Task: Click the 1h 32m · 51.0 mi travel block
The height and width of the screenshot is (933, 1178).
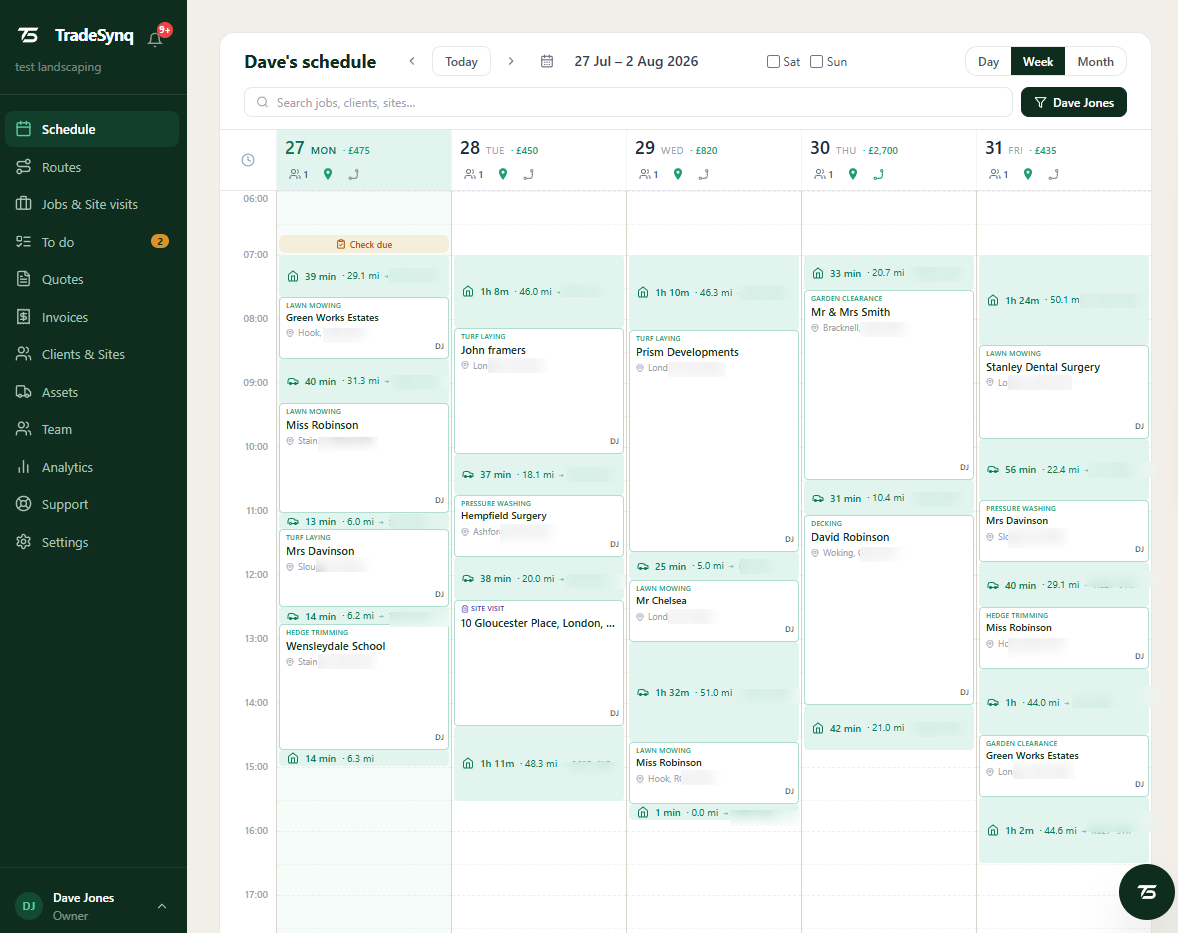Action: tap(714, 692)
